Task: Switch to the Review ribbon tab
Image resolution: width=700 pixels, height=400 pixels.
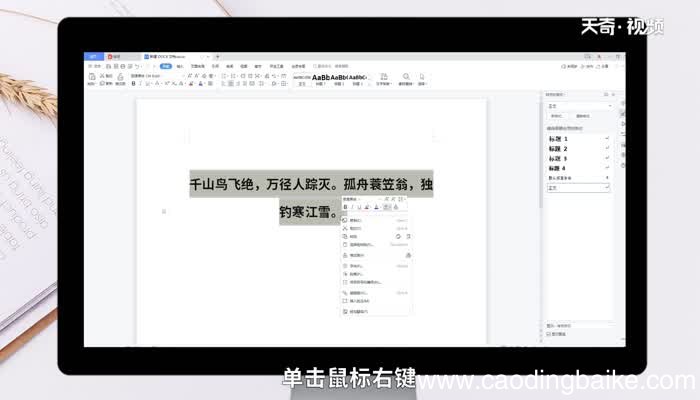Action: [x=229, y=66]
